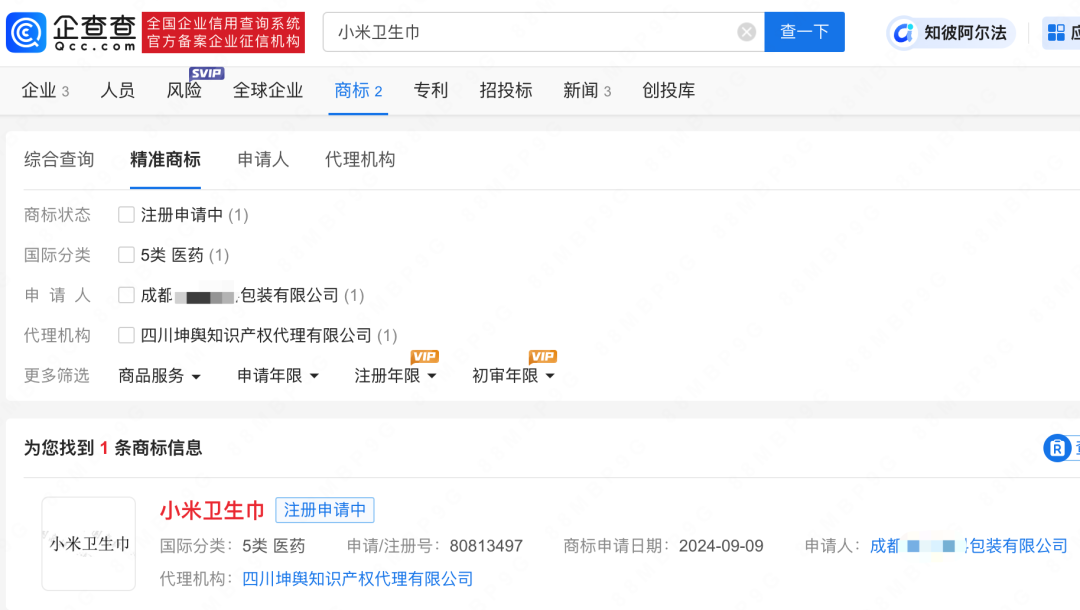This screenshot has height=610, width=1080.
Task: Open the 风险 tab
Action: [x=184, y=90]
